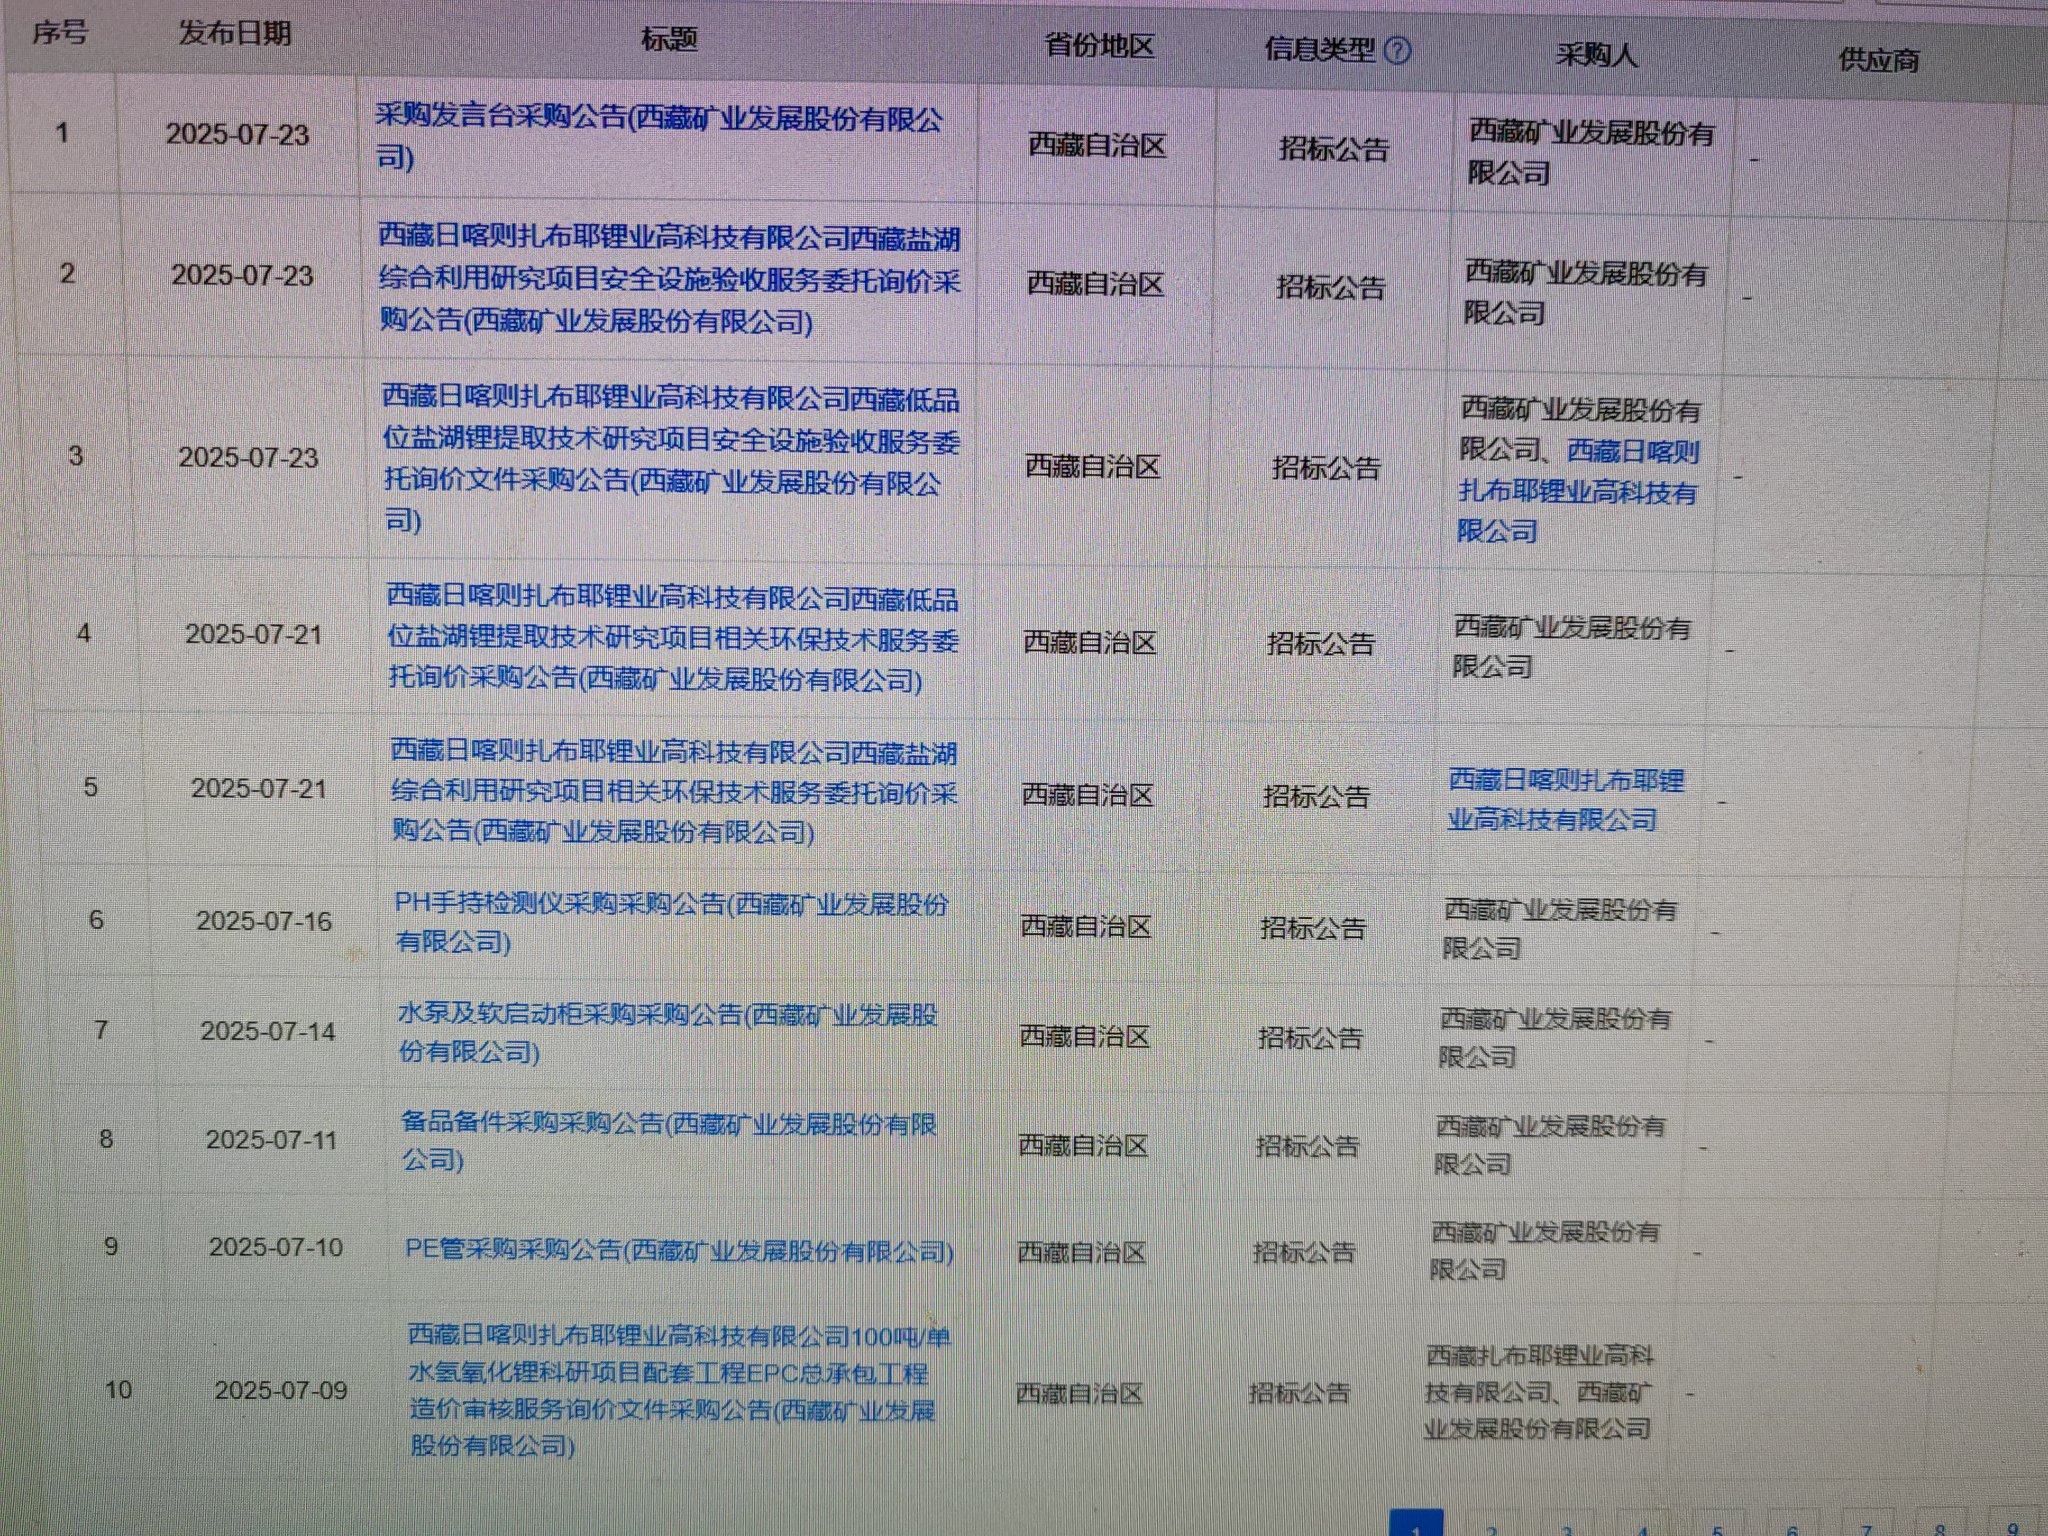
Task: Click 招标公告 in row 9
Action: [x=1304, y=1252]
